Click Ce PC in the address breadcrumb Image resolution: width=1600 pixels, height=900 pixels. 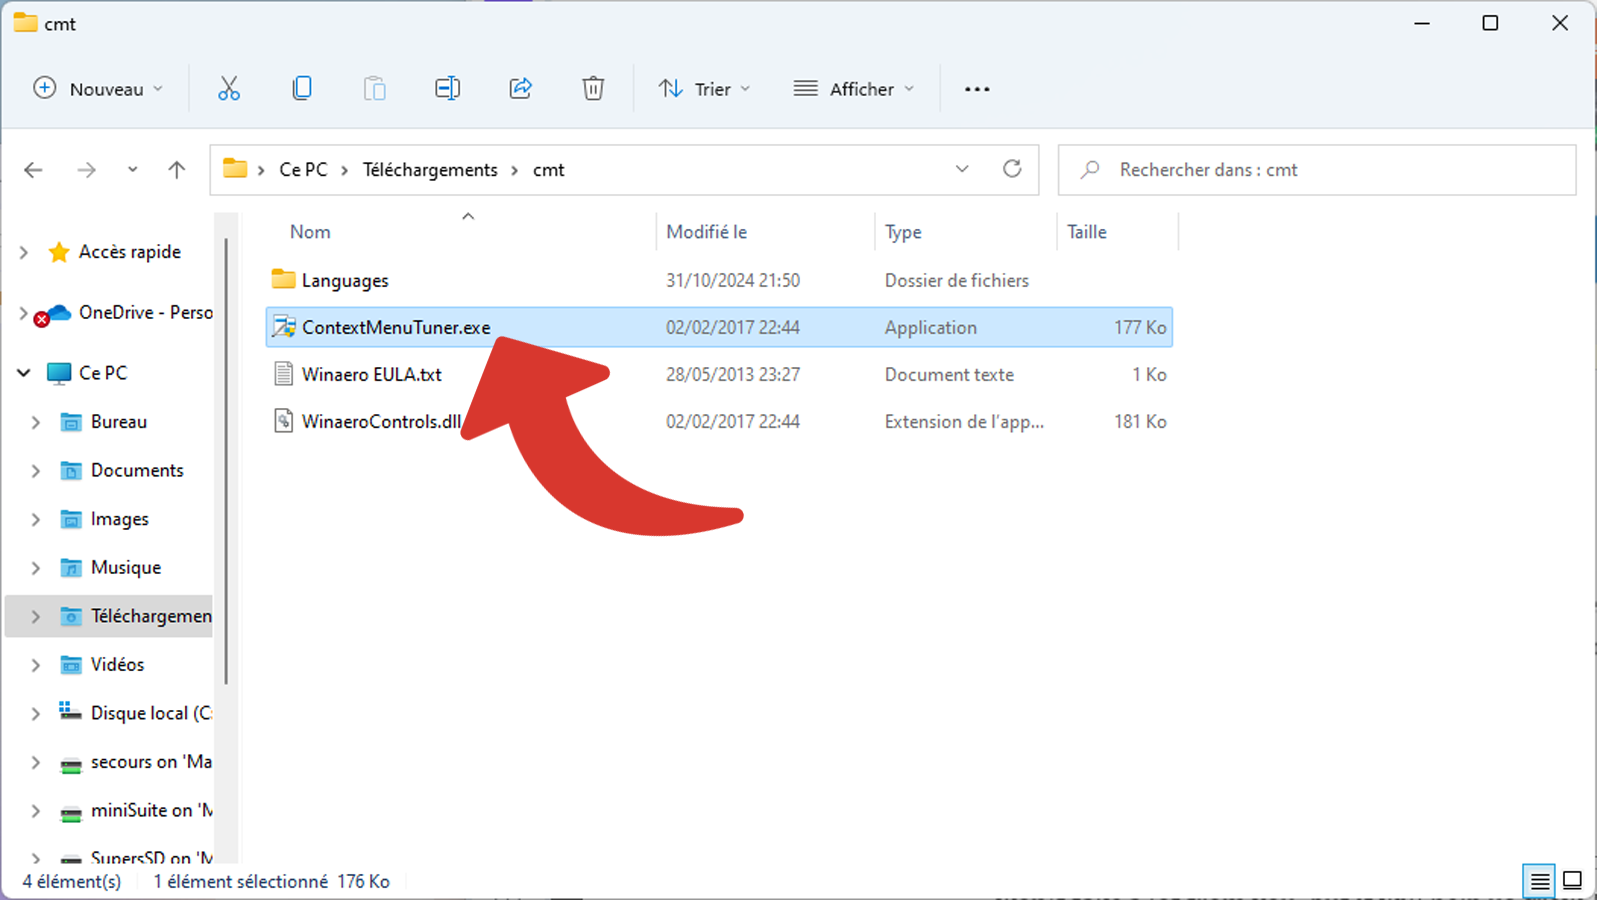[x=303, y=170]
